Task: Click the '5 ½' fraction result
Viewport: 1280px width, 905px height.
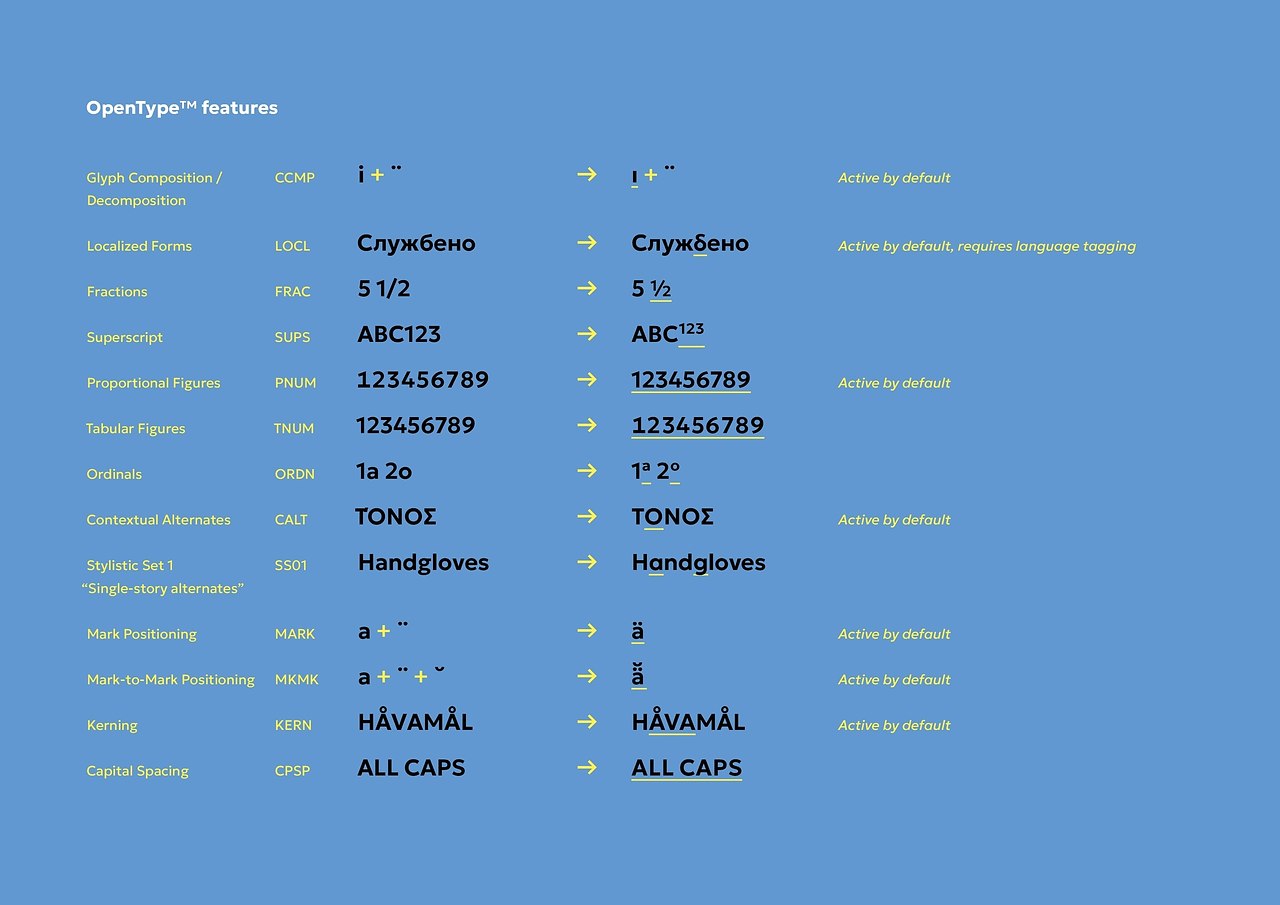Action: (652, 290)
